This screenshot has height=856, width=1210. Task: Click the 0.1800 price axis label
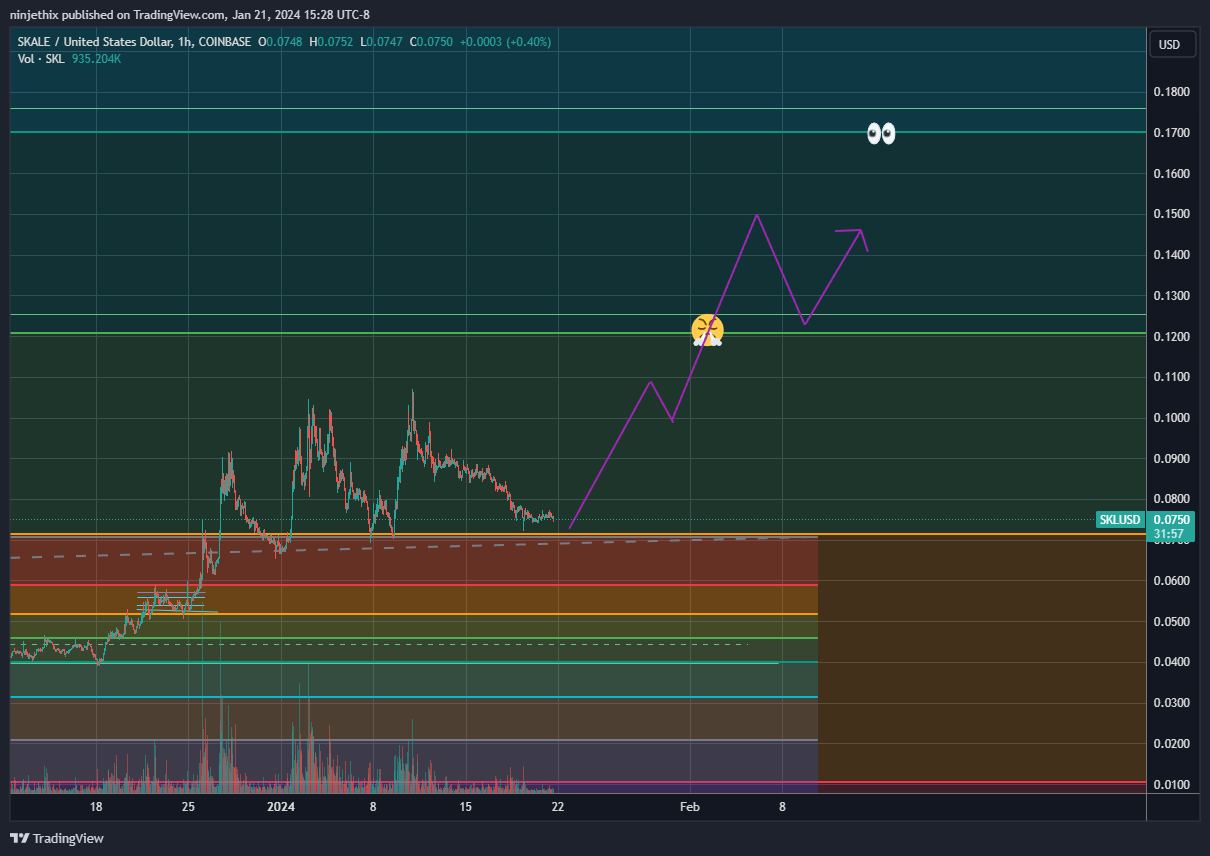pyautogui.click(x=1171, y=92)
